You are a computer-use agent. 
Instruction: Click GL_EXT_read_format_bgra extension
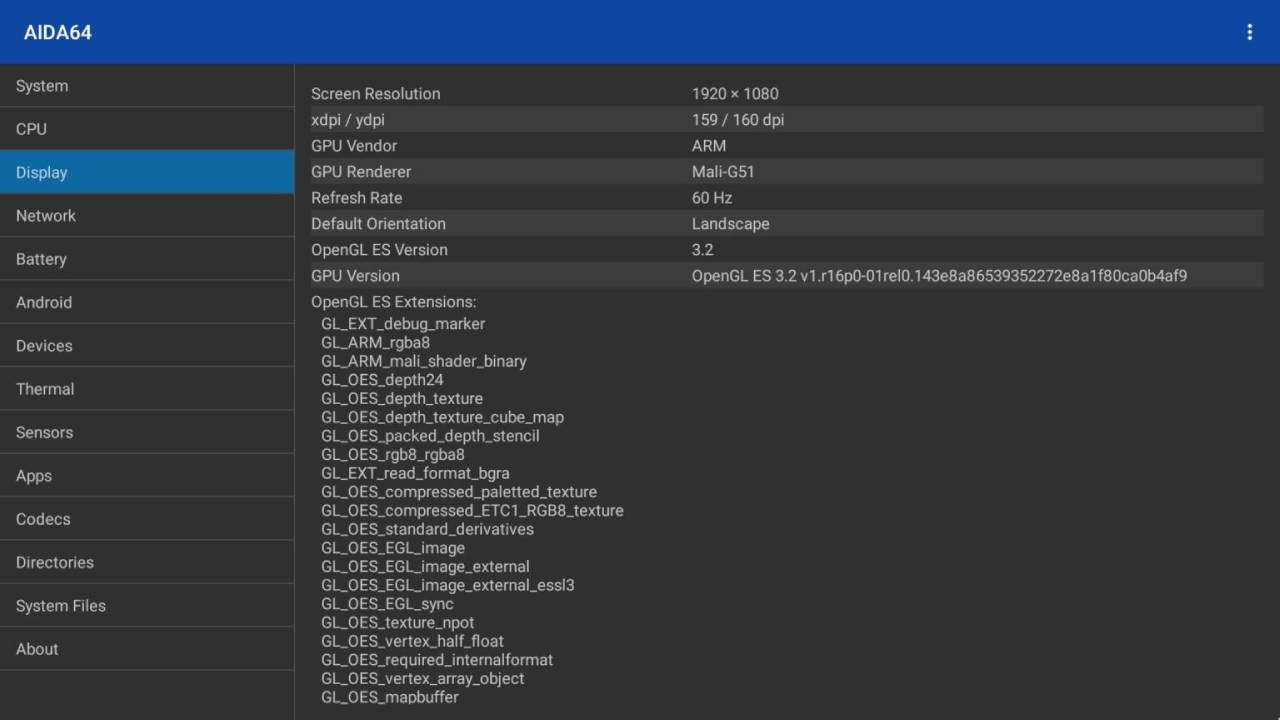click(415, 473)
